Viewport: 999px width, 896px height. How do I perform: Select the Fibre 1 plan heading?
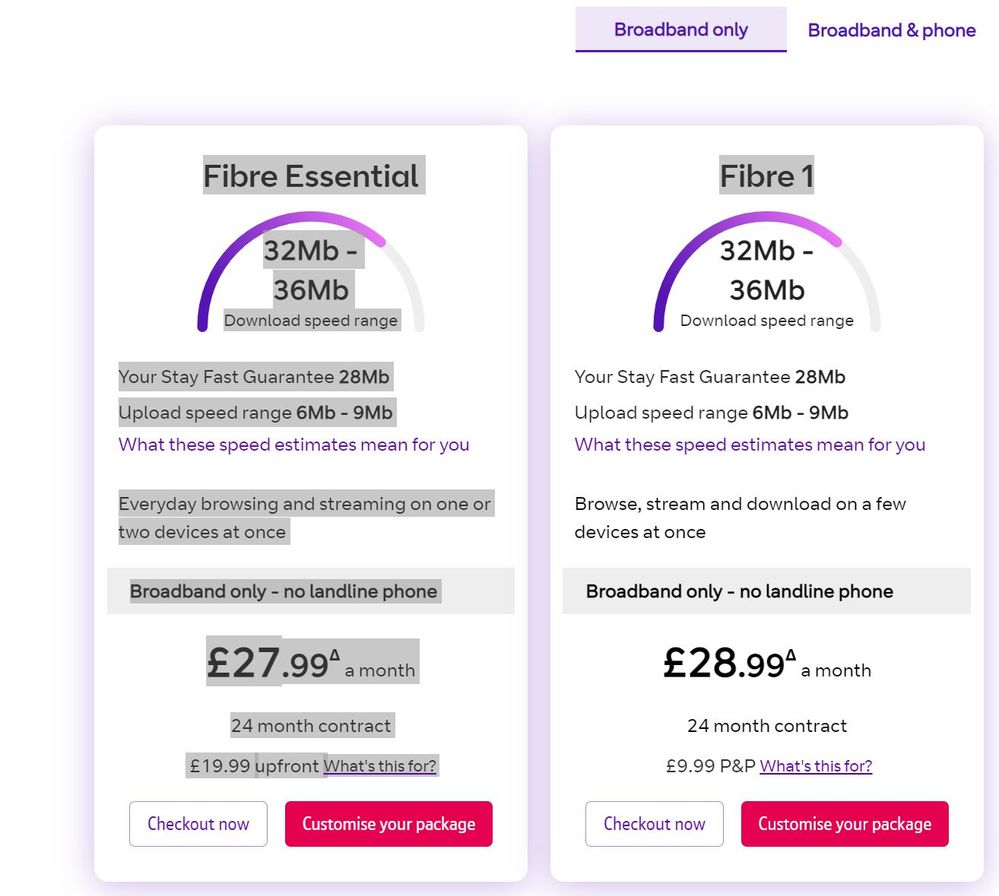[x=767, y=177]
